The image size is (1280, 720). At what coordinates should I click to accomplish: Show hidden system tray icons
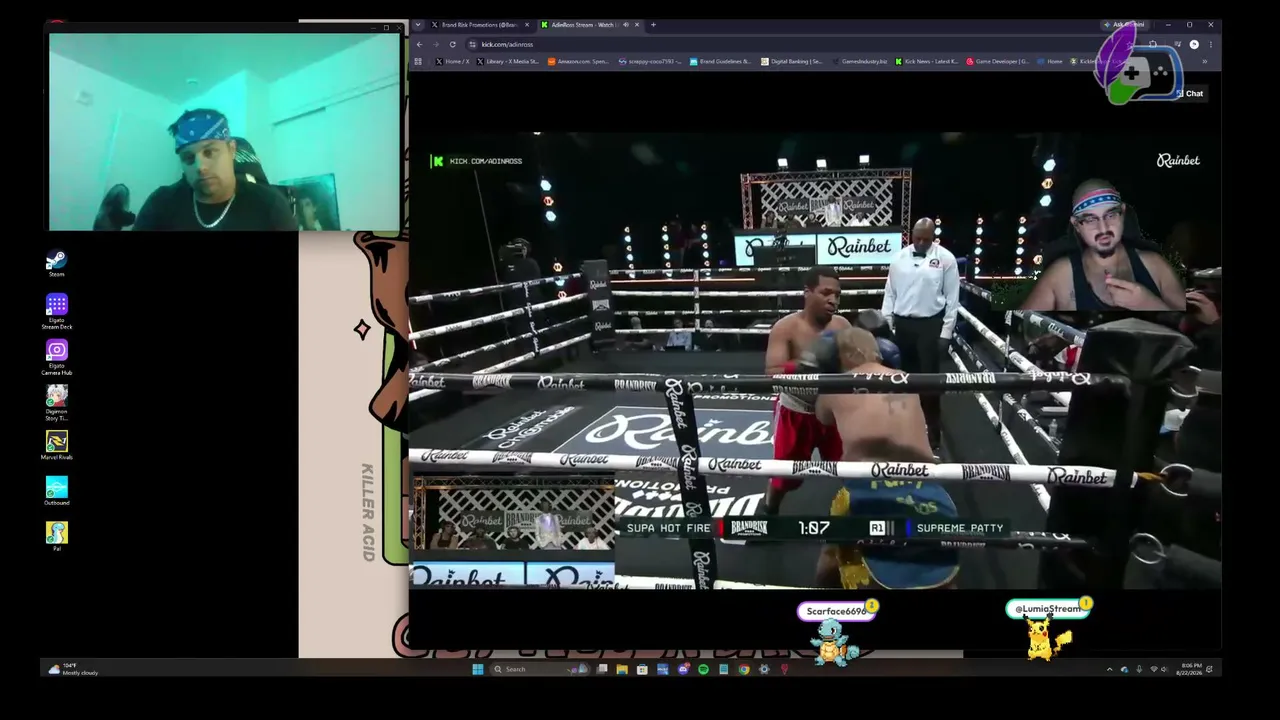coord(1109,669)
